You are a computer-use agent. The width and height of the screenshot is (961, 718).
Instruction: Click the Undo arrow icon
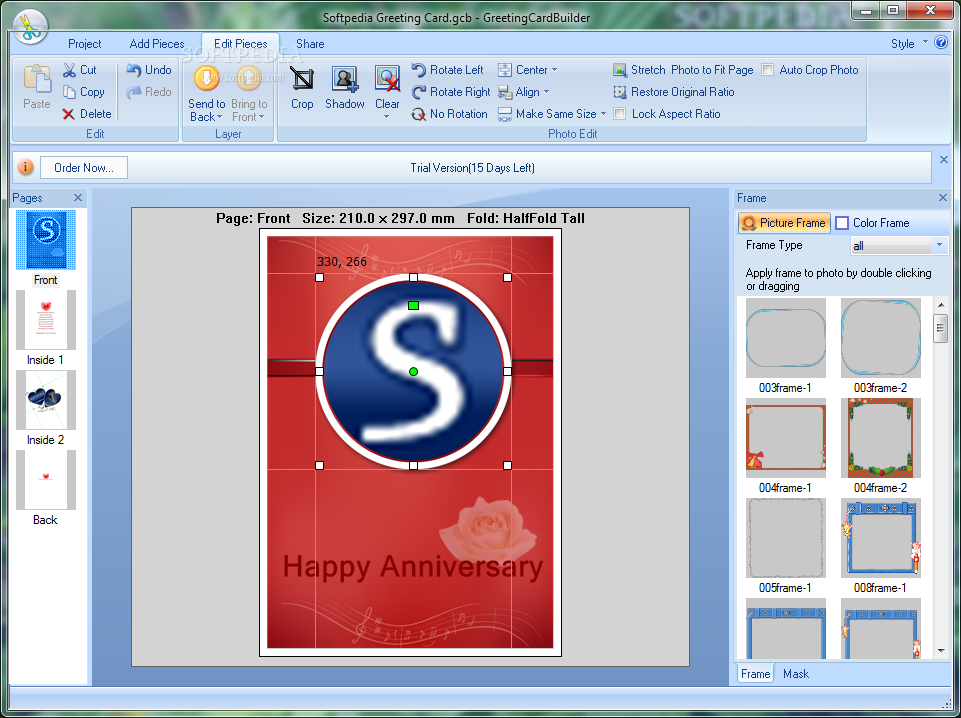tap(134, 70)
